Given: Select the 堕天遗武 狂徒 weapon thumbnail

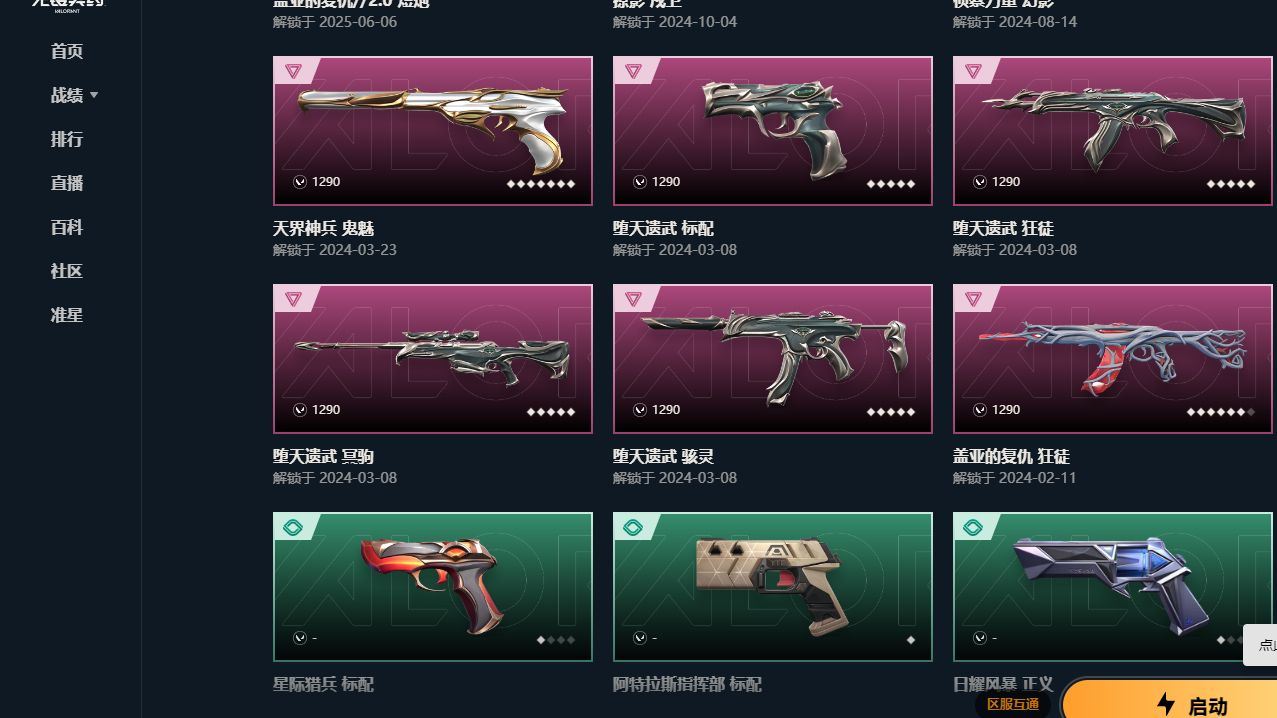Looking at the screenshot, I should coord(1113,131).
